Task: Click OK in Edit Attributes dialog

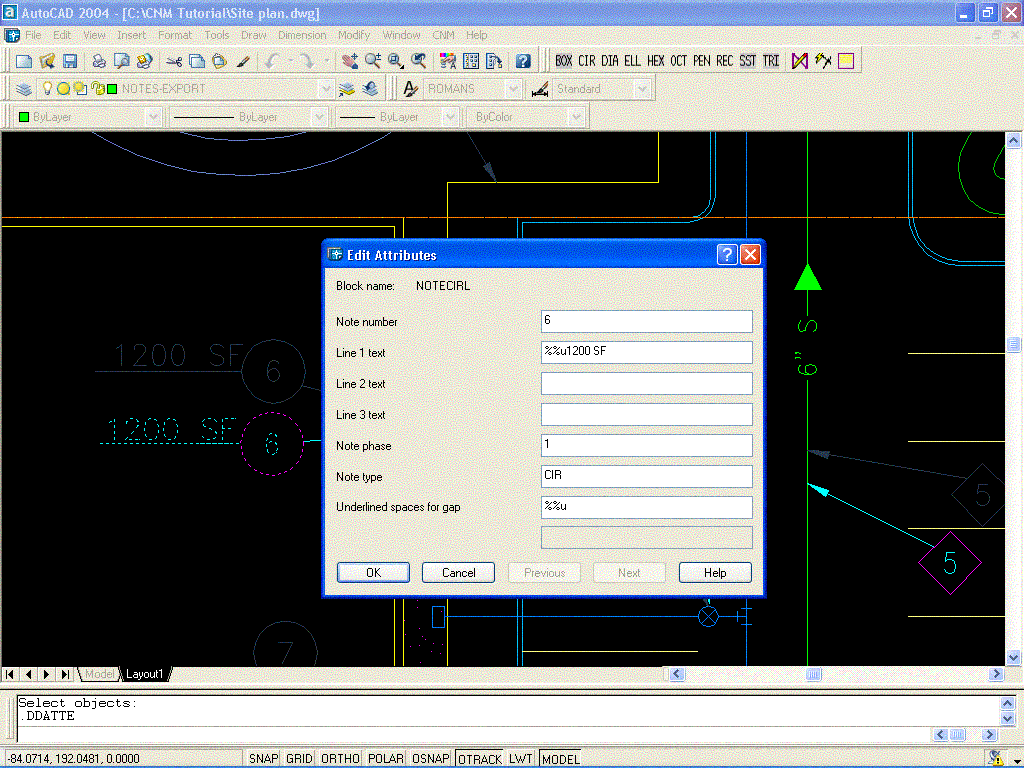Action: [373, 573]
